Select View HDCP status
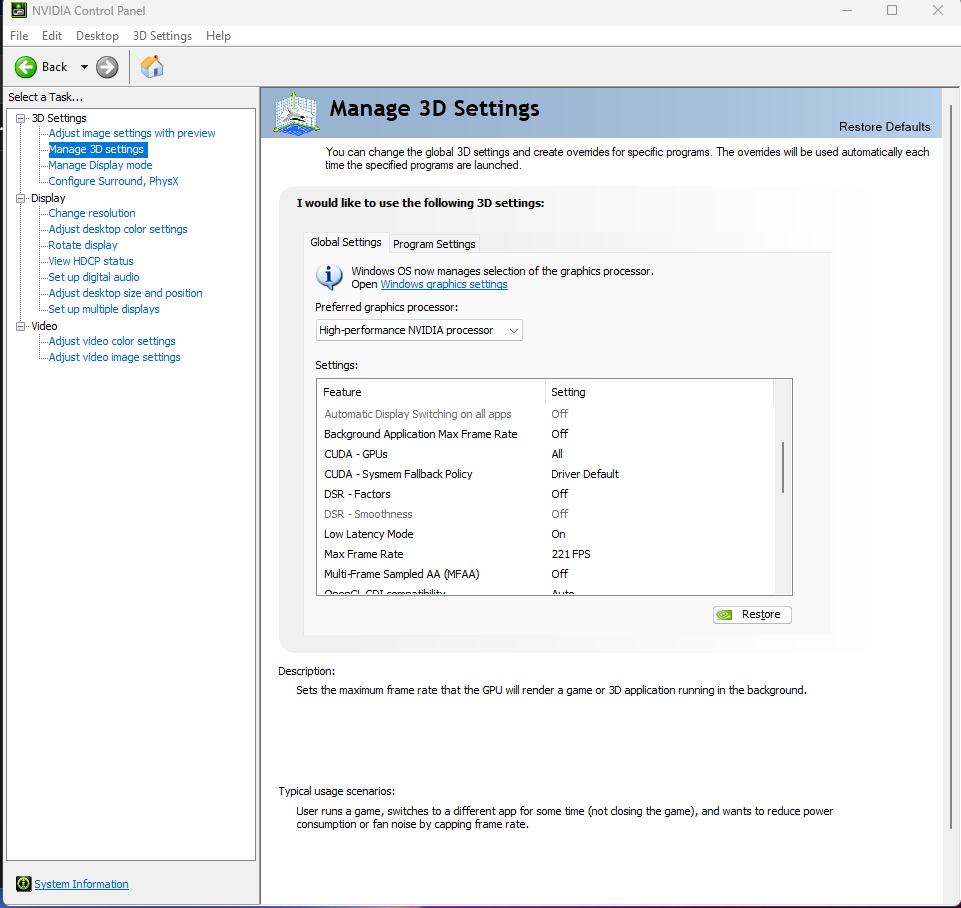This screenshot has height=908, width=961. click(x=91, y=261)
